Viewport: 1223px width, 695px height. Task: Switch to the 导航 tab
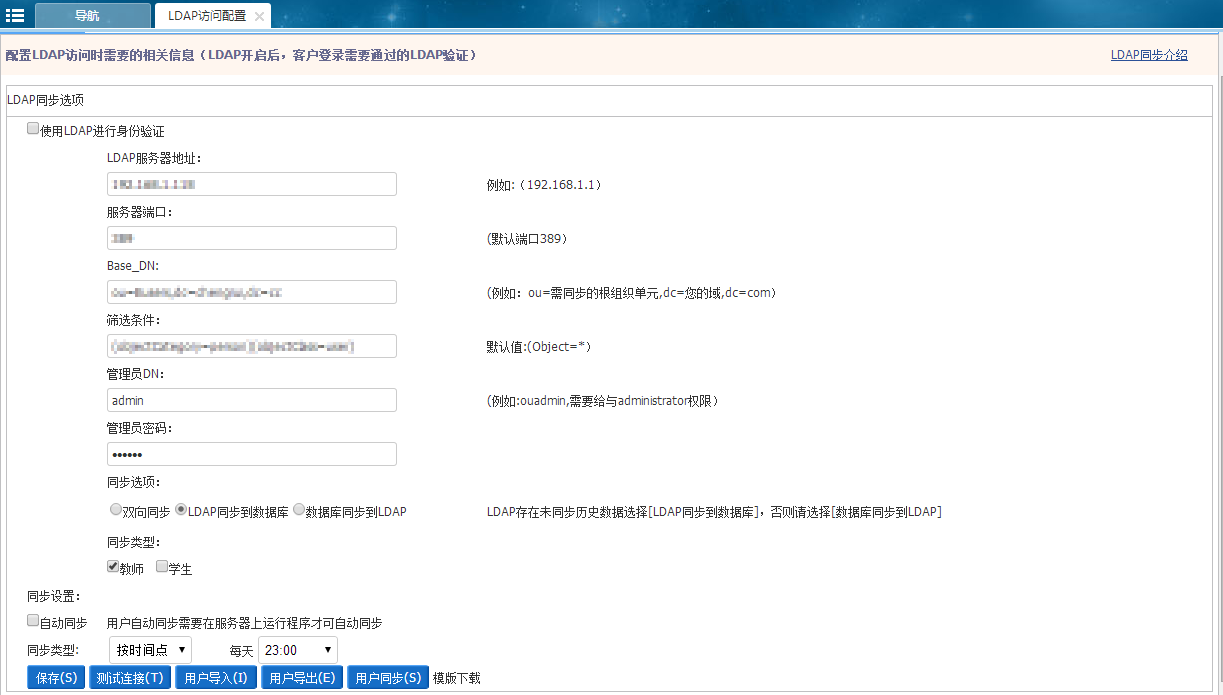(x=87, y=16)
